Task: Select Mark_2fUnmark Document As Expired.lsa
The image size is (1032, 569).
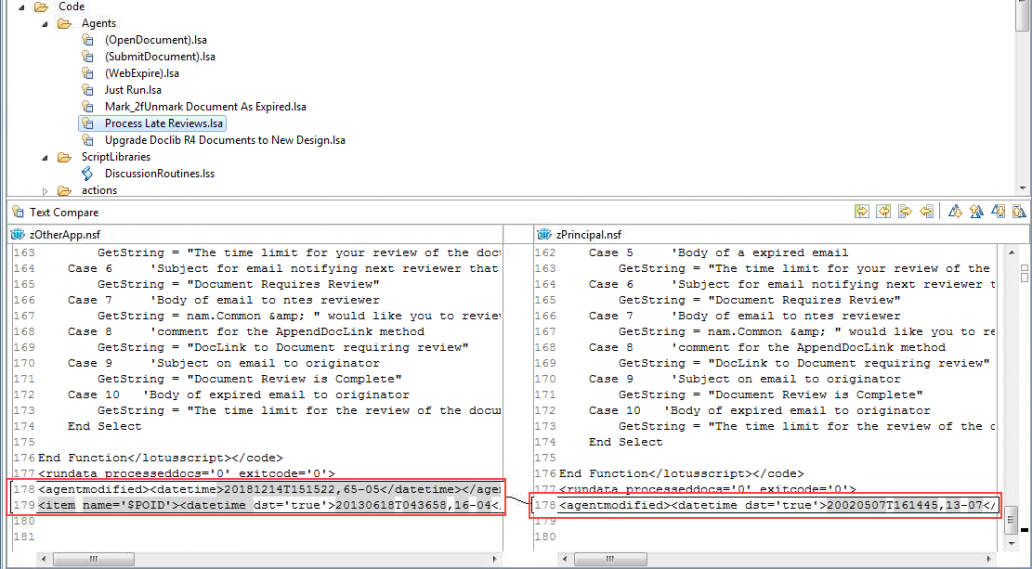Action: coord(205,106)
